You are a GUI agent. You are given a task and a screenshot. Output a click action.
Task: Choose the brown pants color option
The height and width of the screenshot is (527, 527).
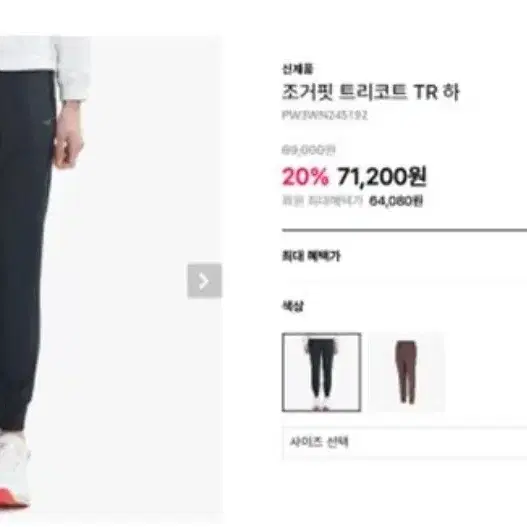point(406,372)
